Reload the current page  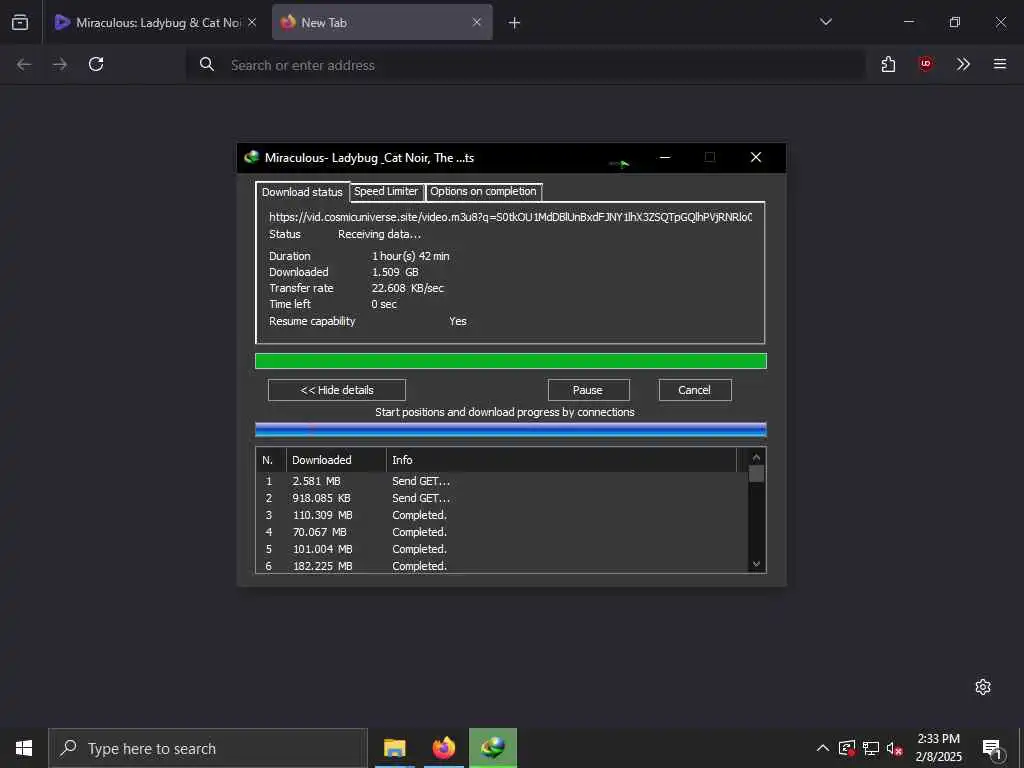(96, 64)
